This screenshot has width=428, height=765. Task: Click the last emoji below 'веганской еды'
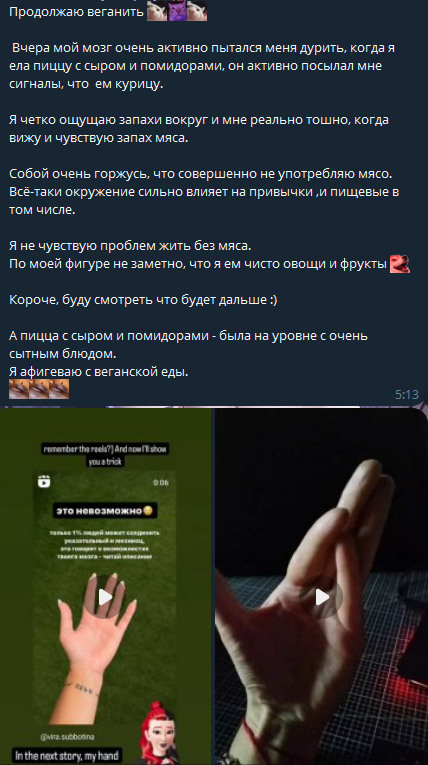click(x=59, y=389)
